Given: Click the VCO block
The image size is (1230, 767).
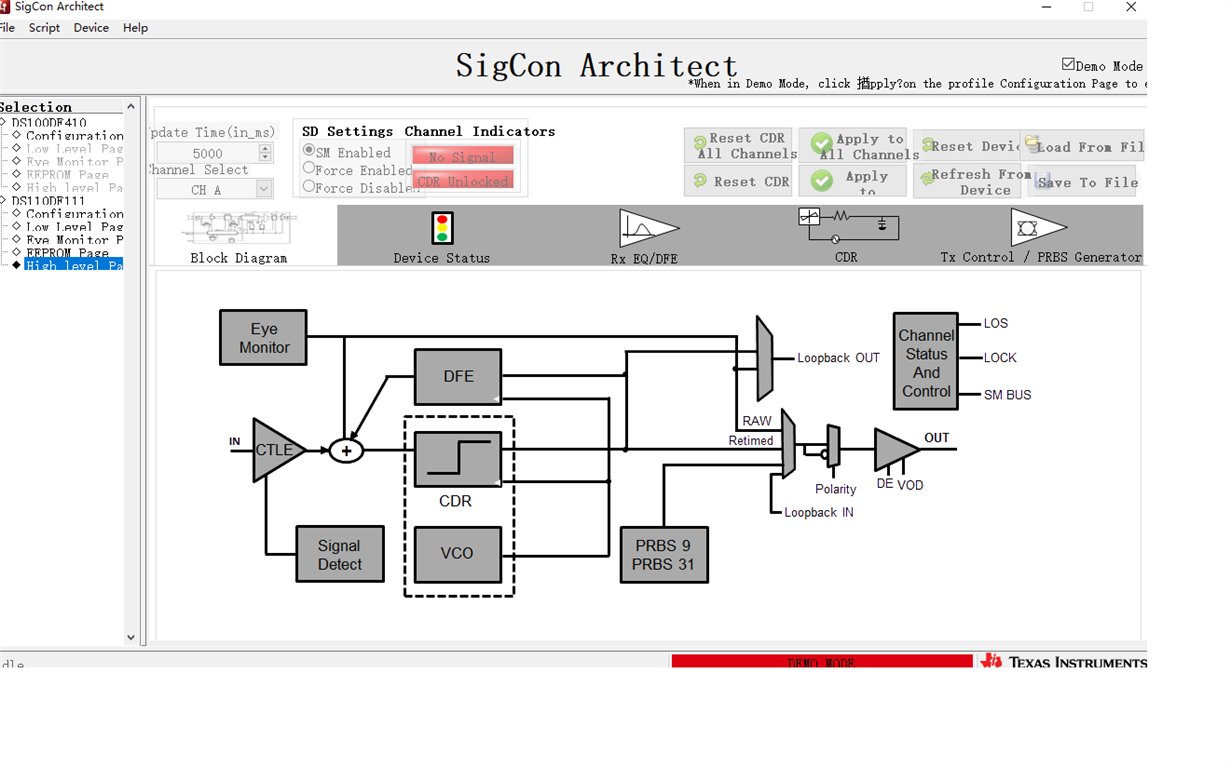Looking at the screenshot, I should coord(458,554).
